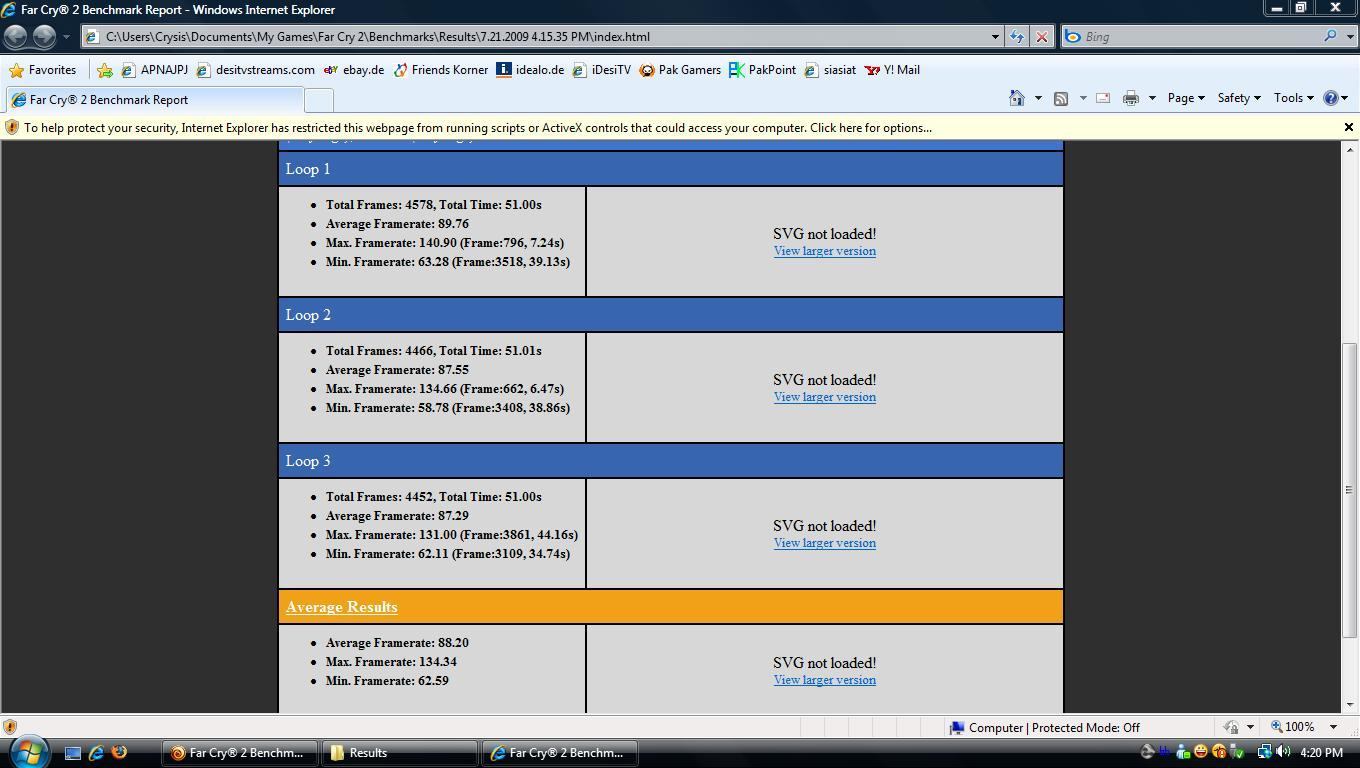
Task: Expand the feeds dropdown arrow
Action: coord(1082,98)
